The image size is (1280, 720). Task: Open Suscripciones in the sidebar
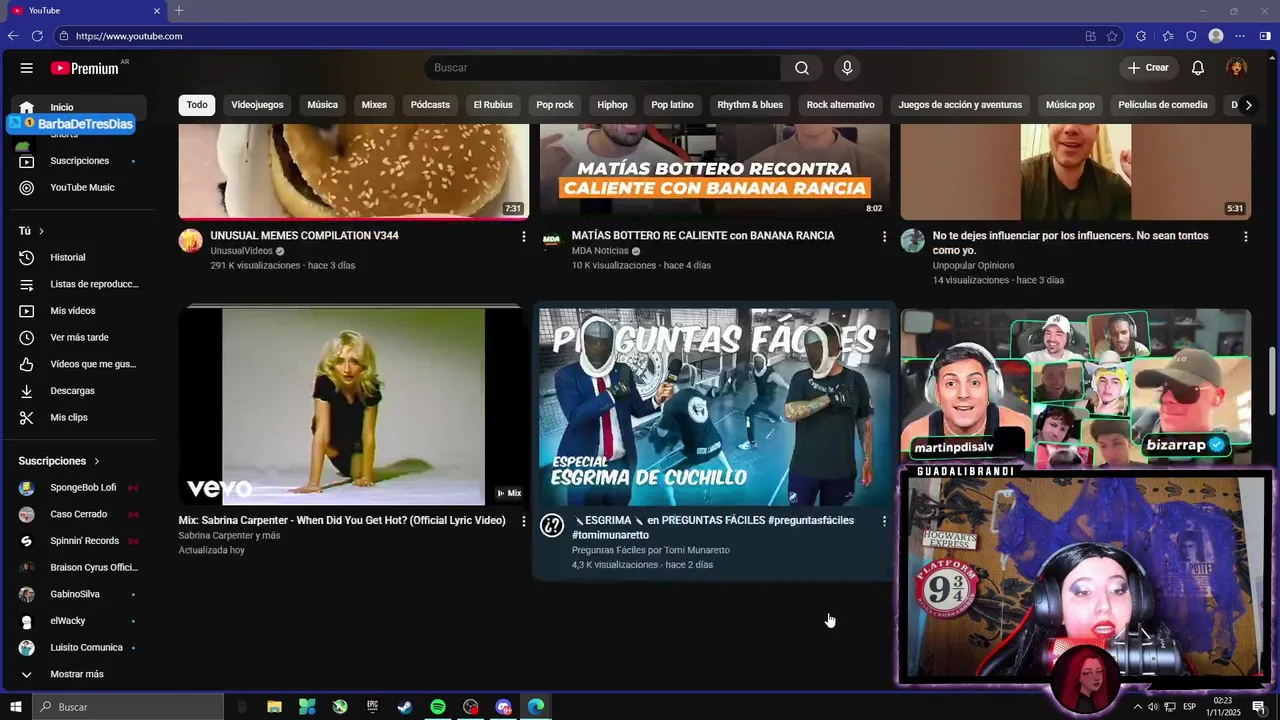point(79,161)
